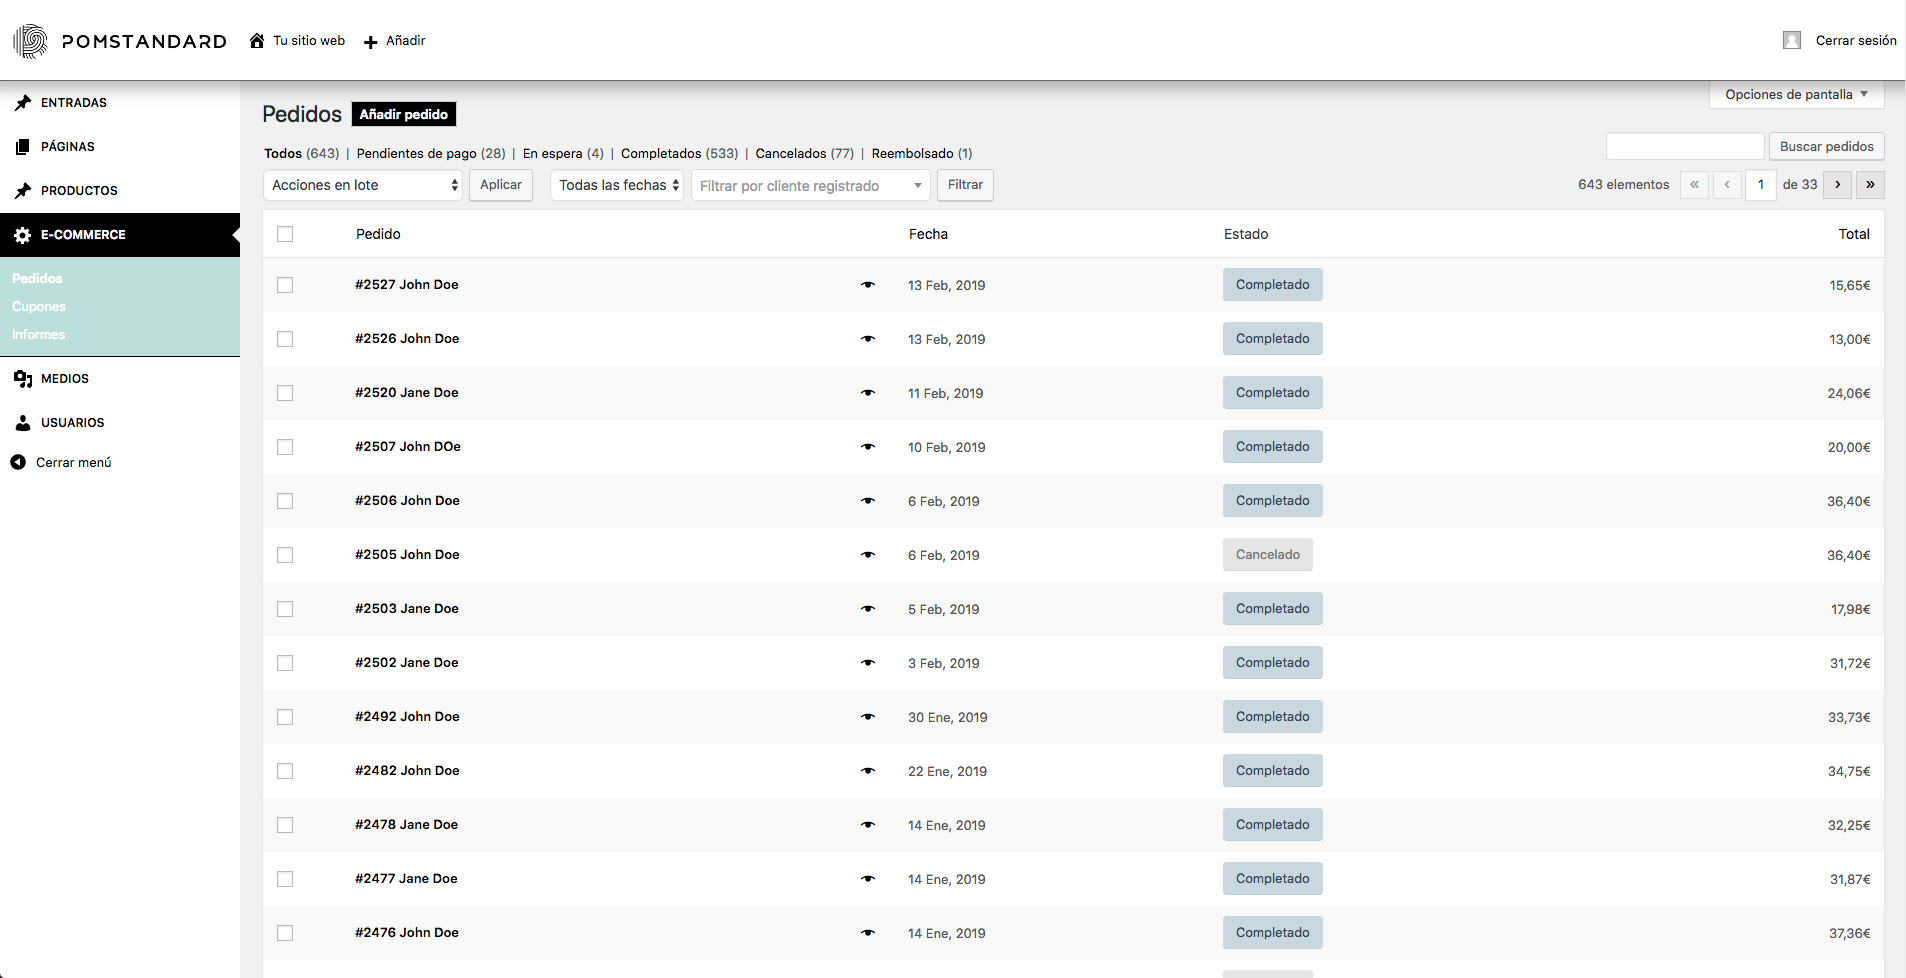Viewport: 1906px width, 978px height.
Task: Filter orders by Completados (533) tab
Action: click(x=678, y=154)
